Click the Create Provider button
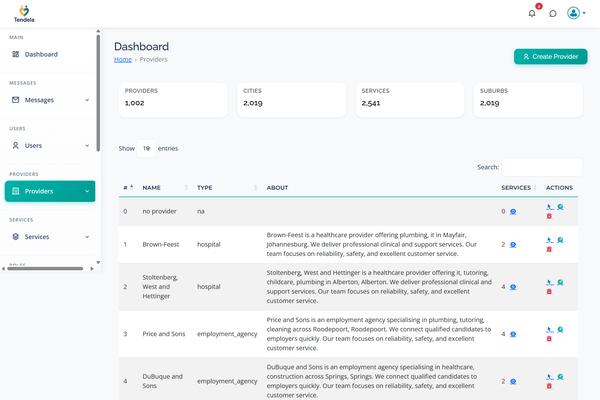The width and height of the screenshot is (600, 400). click(x=550, y=57)
